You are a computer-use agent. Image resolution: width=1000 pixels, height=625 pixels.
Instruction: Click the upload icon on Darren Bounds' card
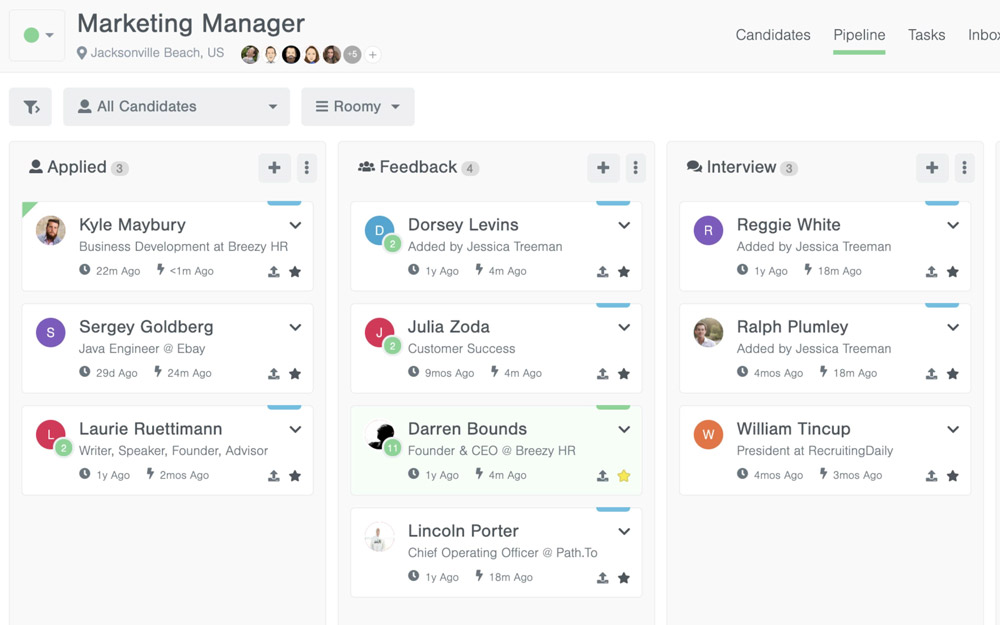(603, 476)
